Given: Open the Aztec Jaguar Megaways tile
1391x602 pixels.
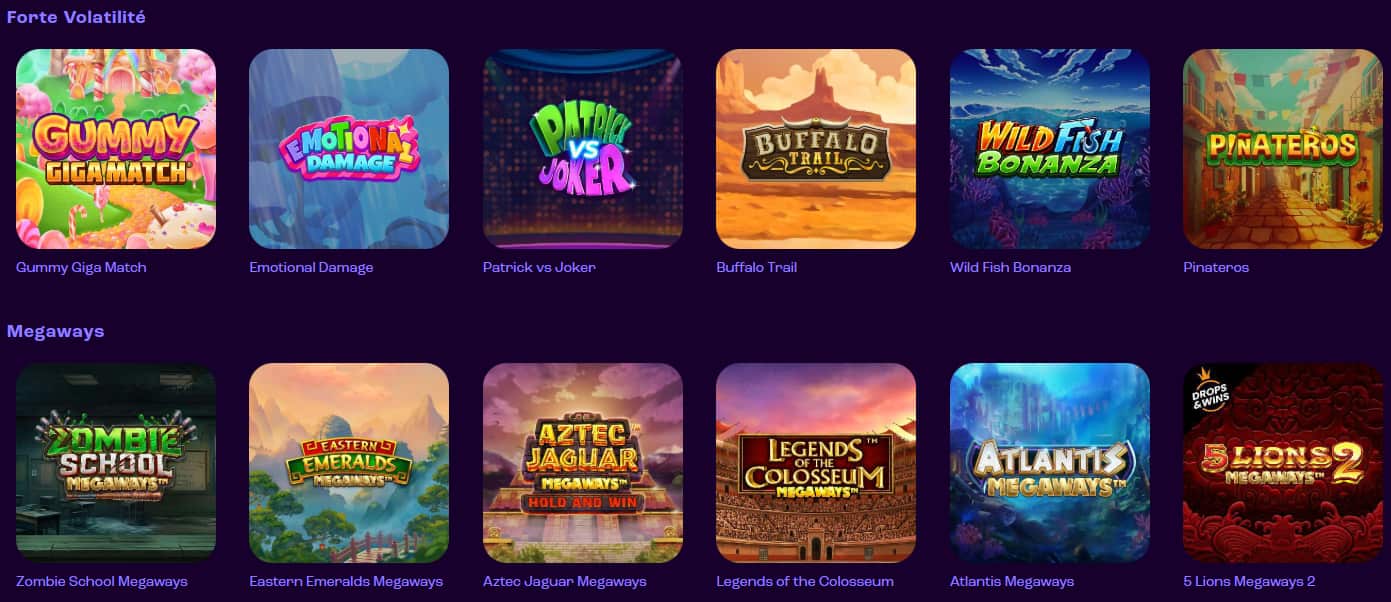Looking at the screenshot, I should click(583, 463).
